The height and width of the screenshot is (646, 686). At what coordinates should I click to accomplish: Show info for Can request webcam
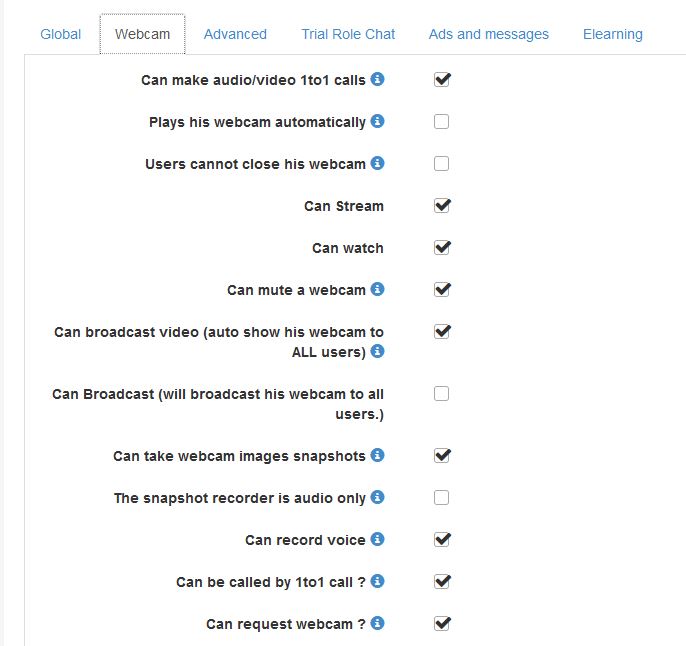click(x=377, y=623)
